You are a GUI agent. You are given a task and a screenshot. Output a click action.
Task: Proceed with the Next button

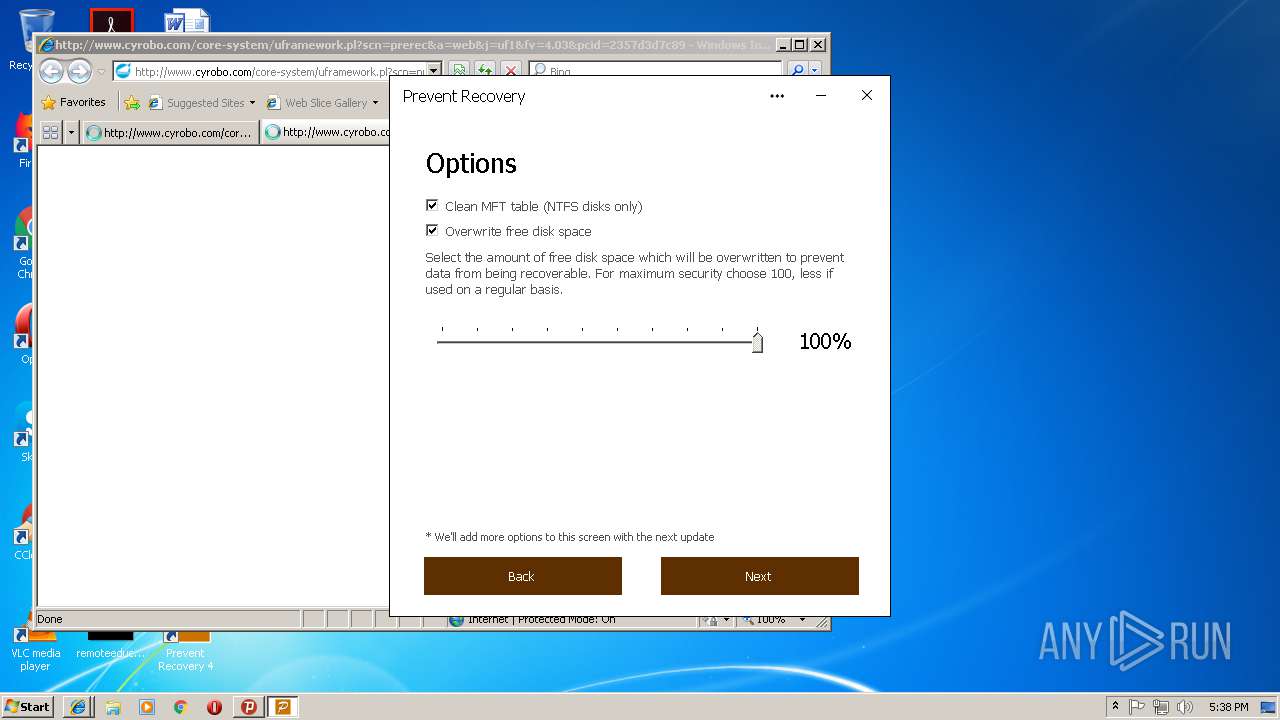pos(760,576)
